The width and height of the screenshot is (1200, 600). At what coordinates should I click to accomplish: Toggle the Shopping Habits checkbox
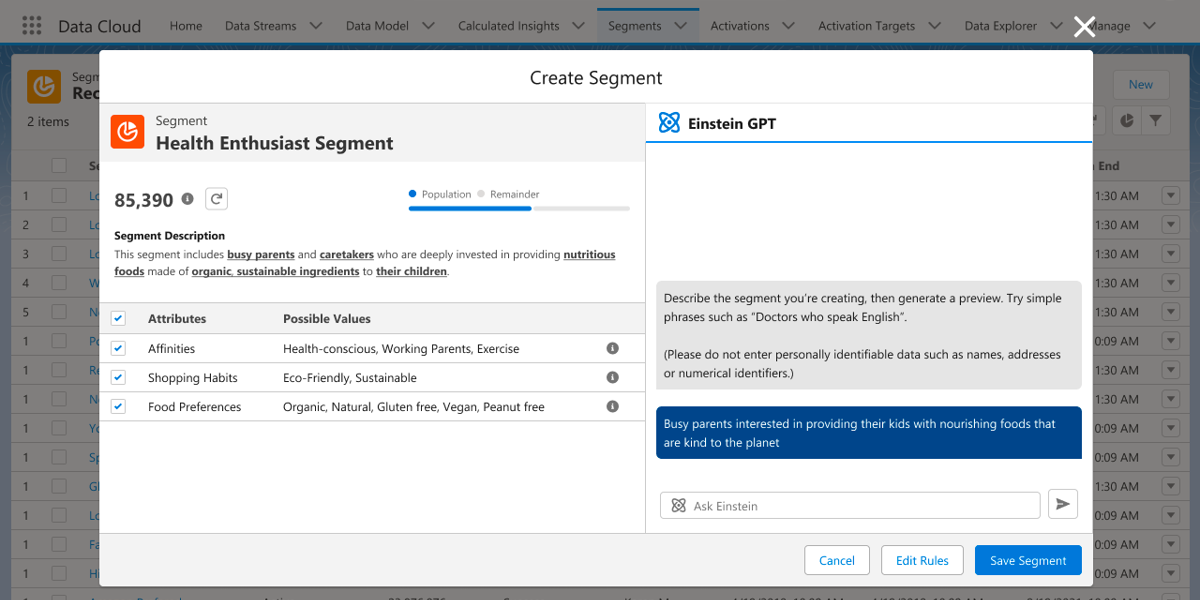point(118,378)
